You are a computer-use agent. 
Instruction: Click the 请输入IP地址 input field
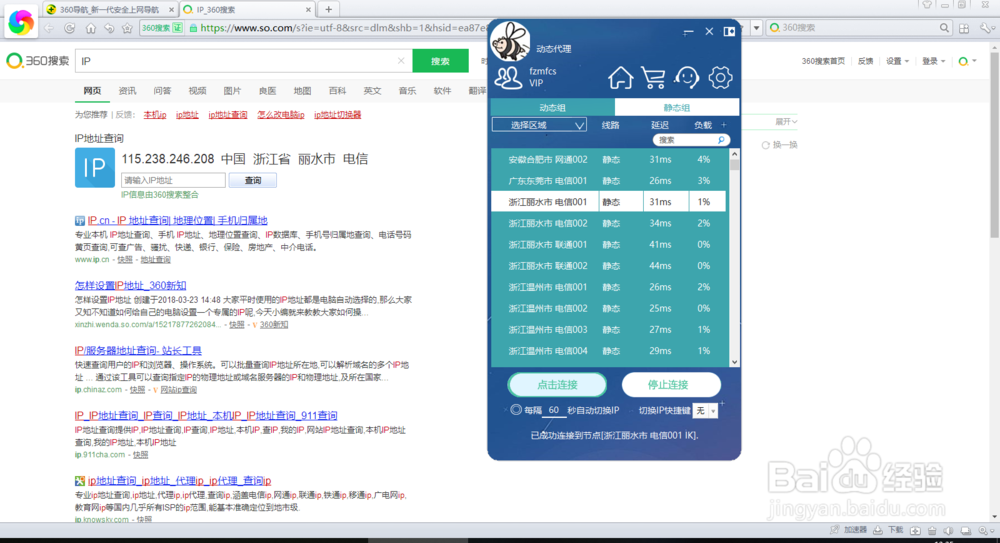point(173,181)
